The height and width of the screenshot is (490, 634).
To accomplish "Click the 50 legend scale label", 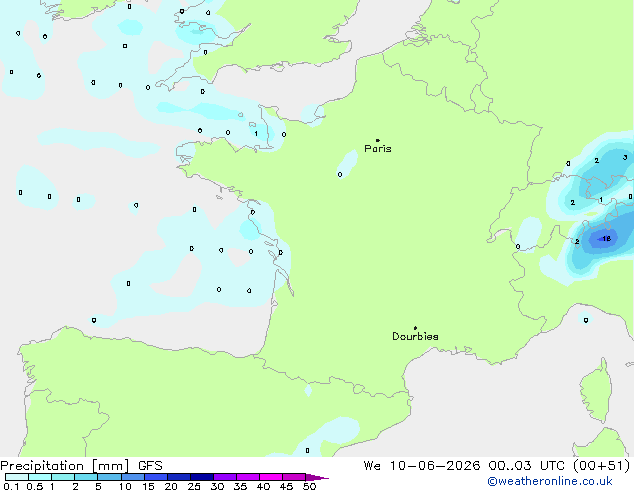I will (x=309, y=486).
